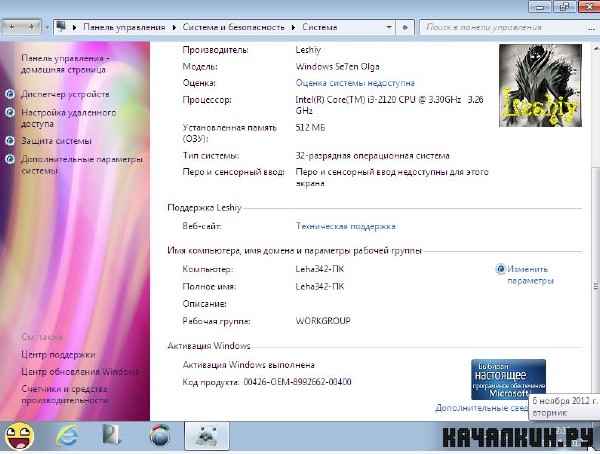The height and width of the screenshot is (454, 600).
Task: Select the Leha342-ПК value in Полное имя row
Action: point(320,286)
